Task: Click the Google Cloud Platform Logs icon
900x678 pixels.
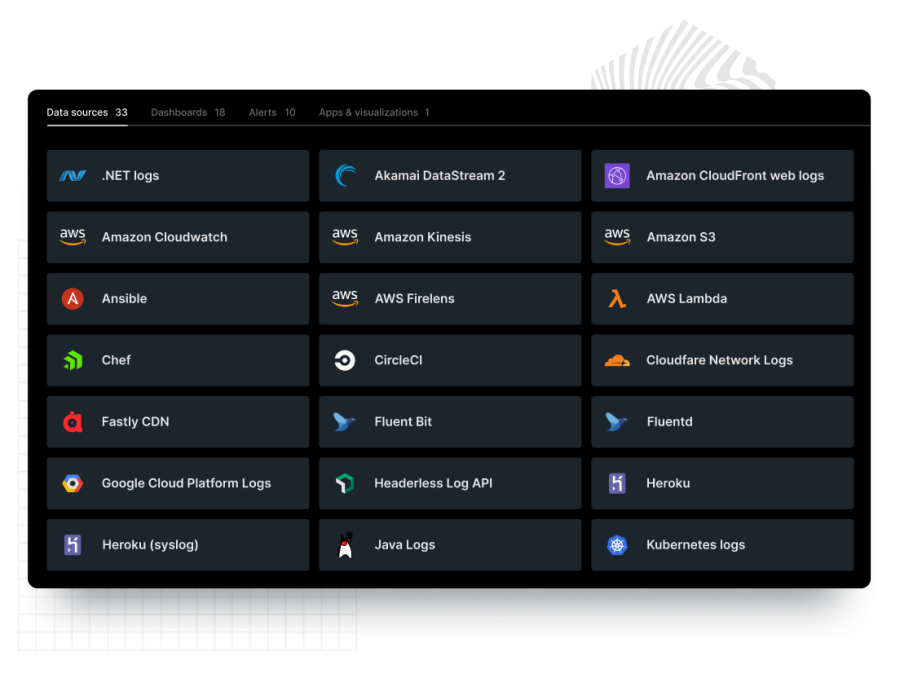Action: coord(72,483)
